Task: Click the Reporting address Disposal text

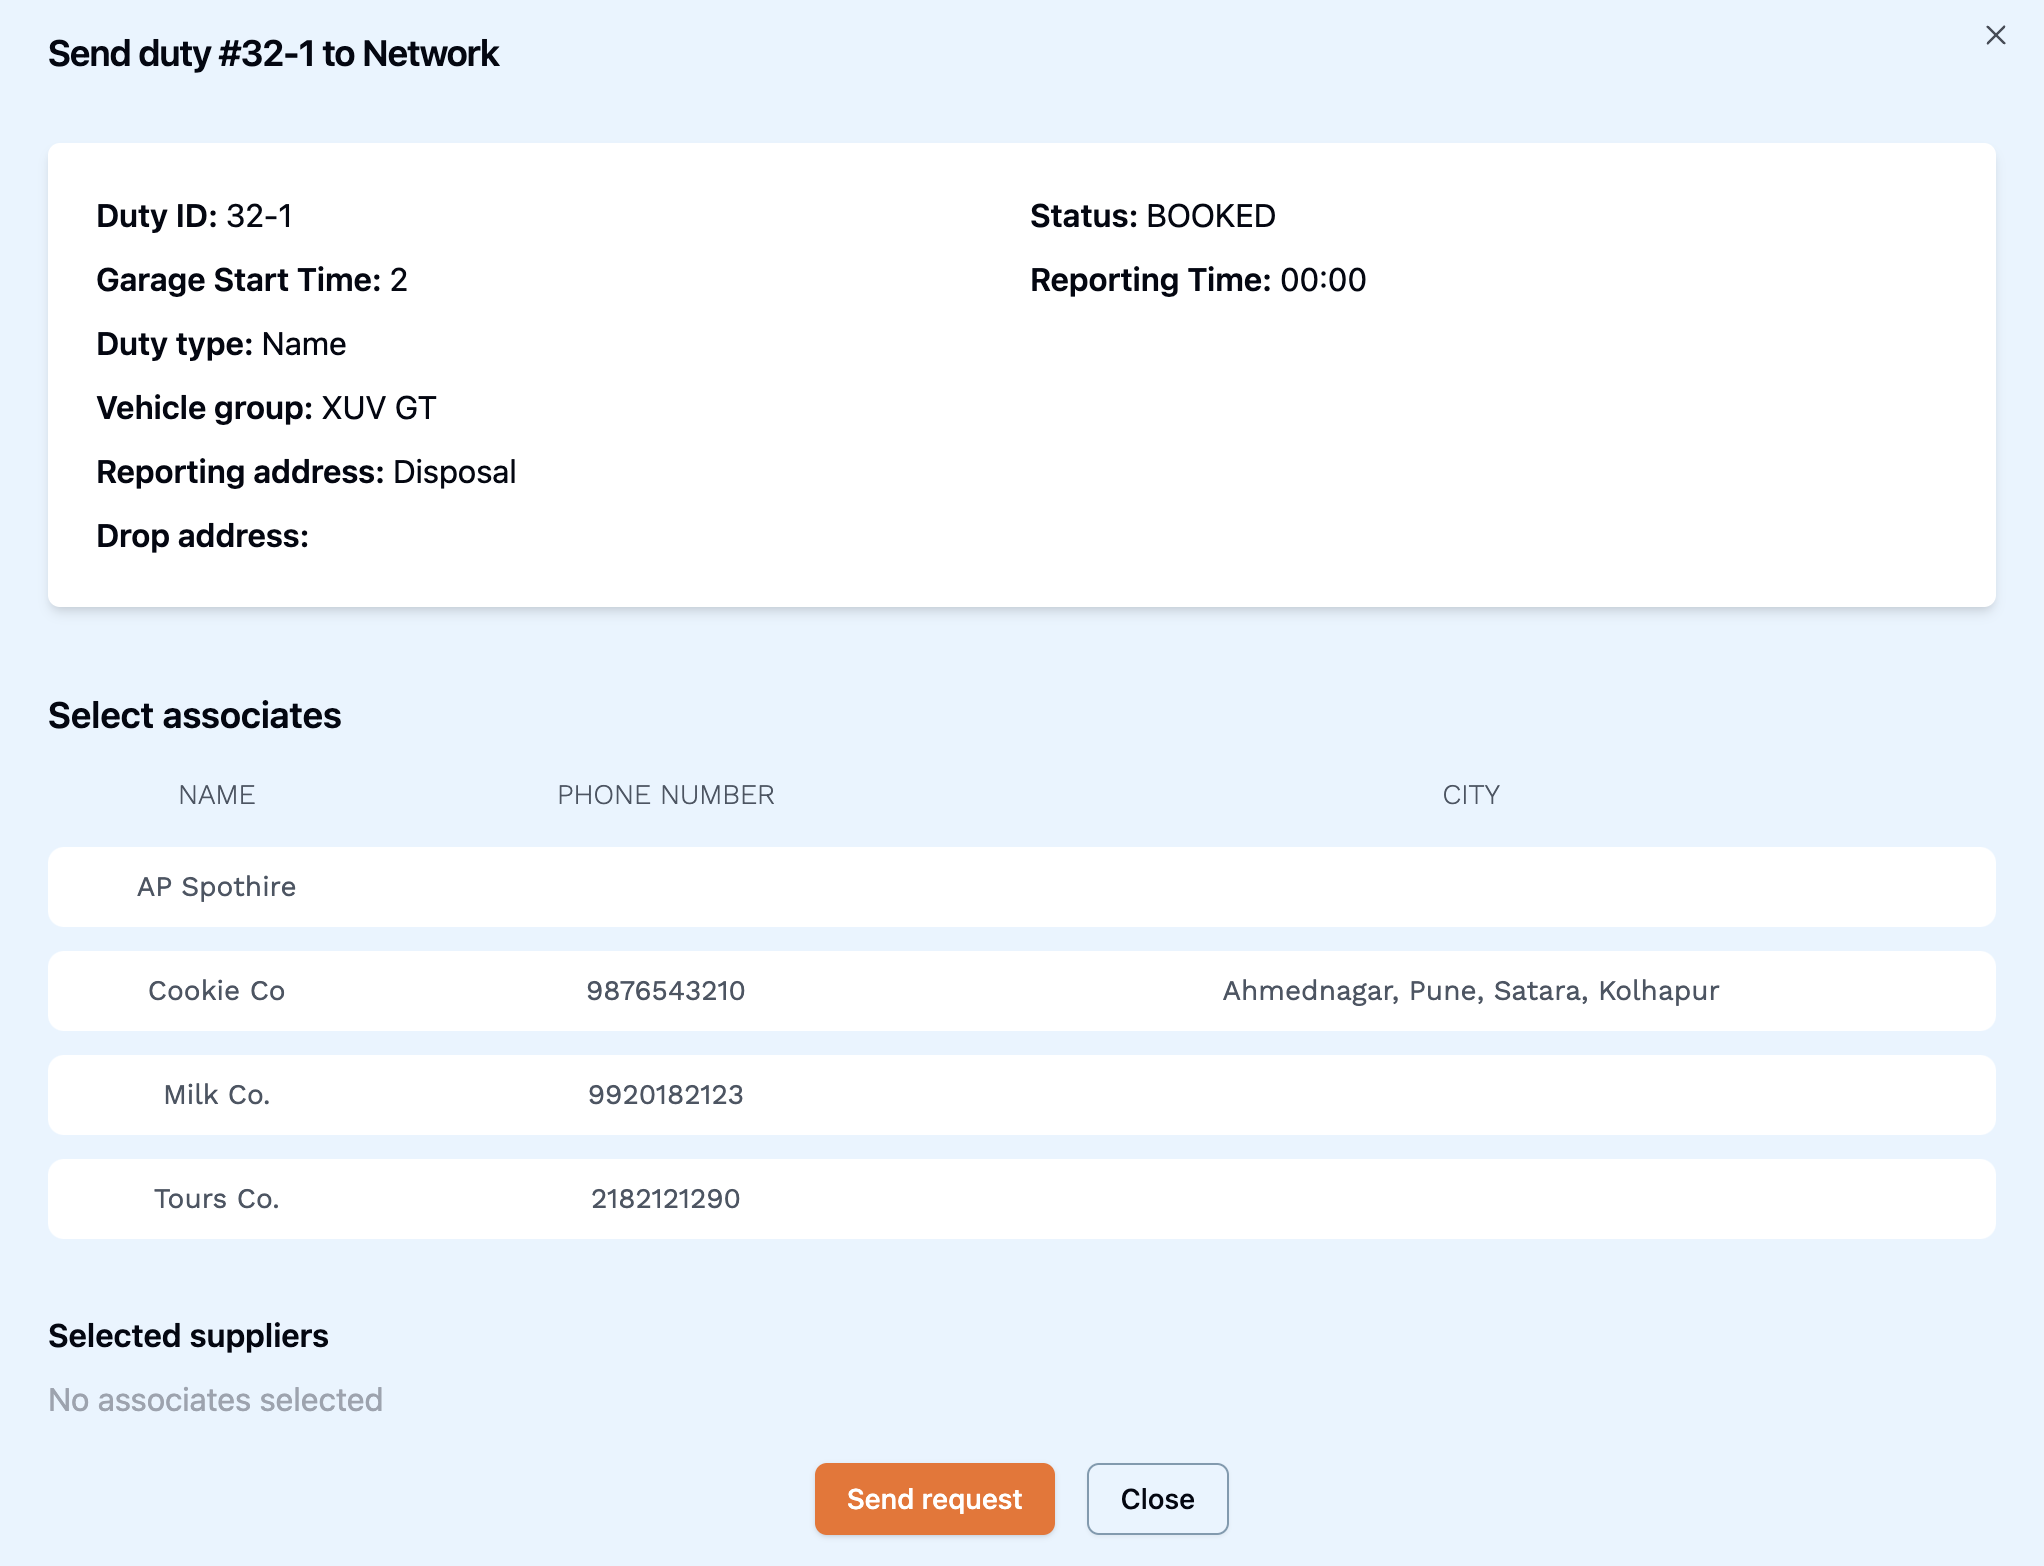Action: [x=306, y=472]
